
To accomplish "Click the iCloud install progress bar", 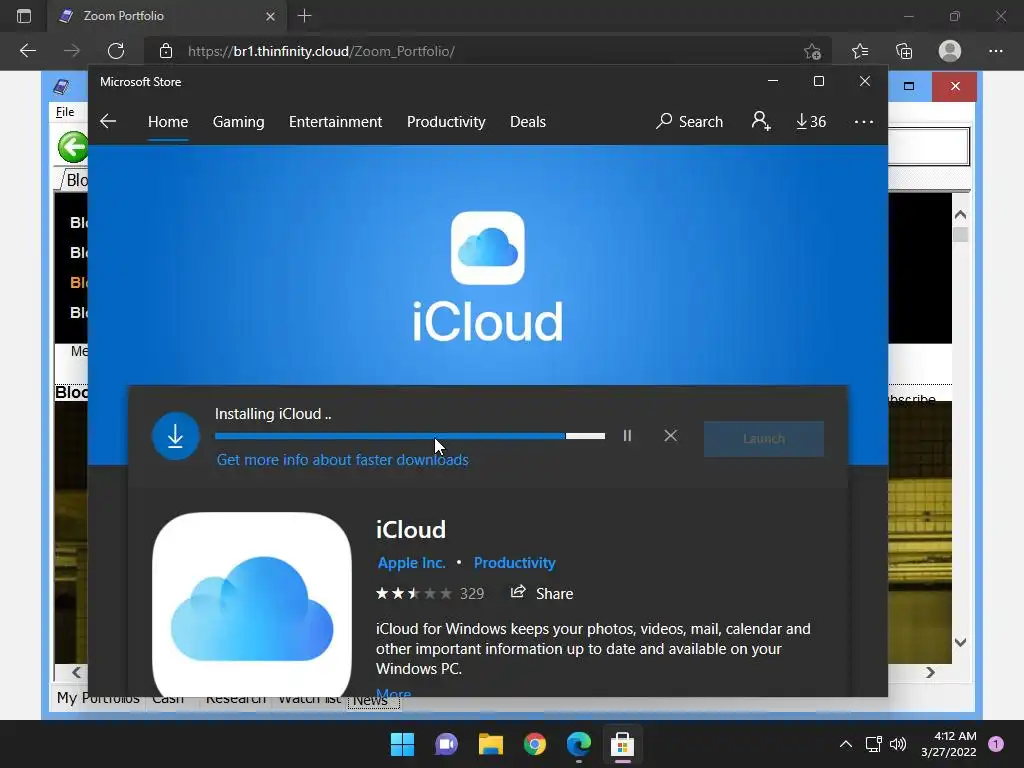I will (409, 436).
